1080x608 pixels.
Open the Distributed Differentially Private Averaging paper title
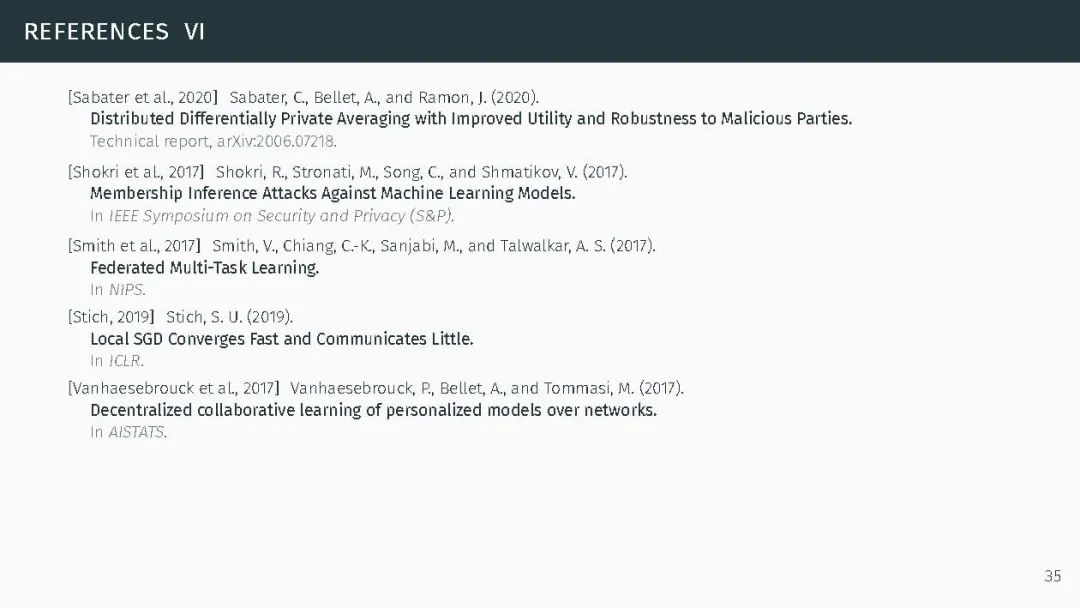pos(471,119)
